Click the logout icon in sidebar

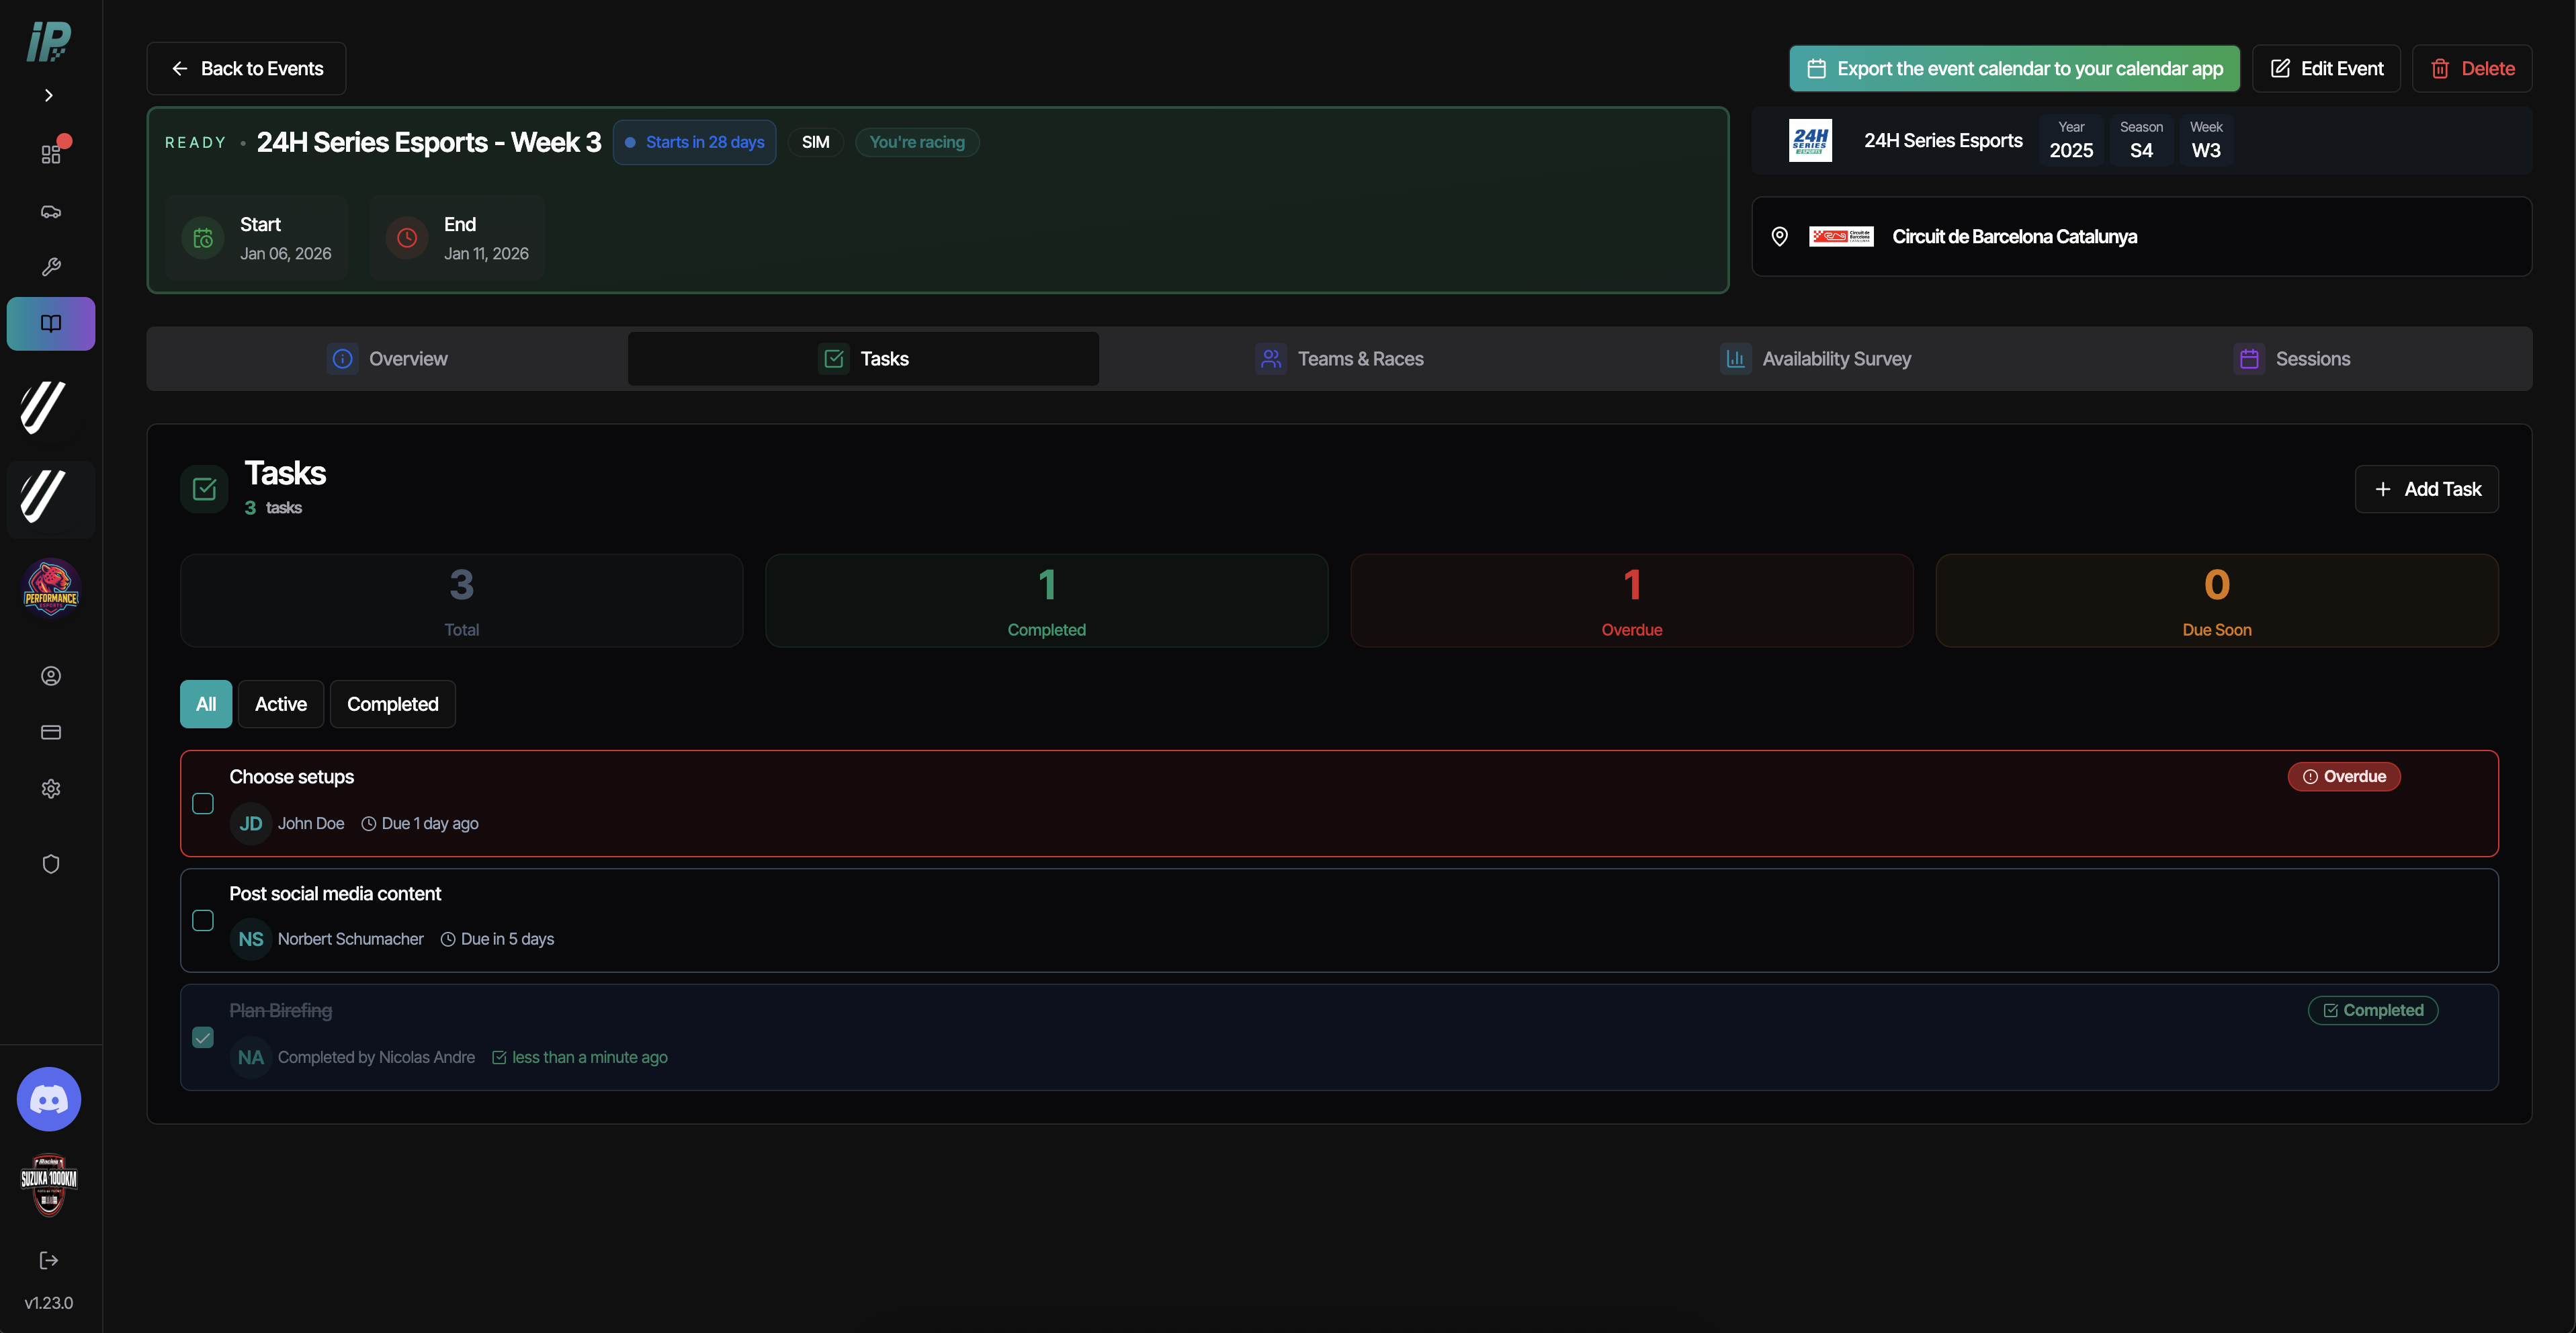tap(49, 1260)
